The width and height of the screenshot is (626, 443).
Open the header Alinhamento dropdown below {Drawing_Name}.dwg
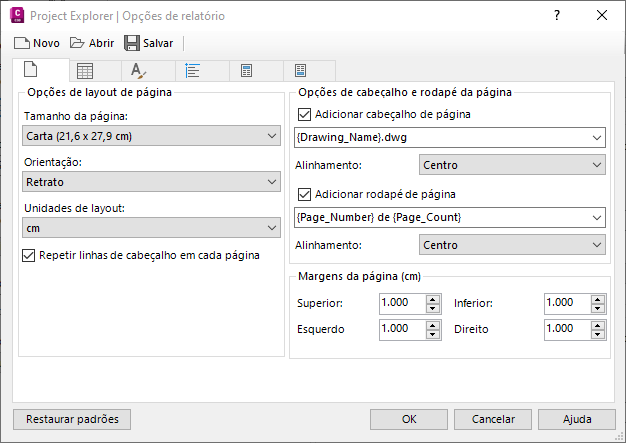pyautogui.click(x=511, y=165)
